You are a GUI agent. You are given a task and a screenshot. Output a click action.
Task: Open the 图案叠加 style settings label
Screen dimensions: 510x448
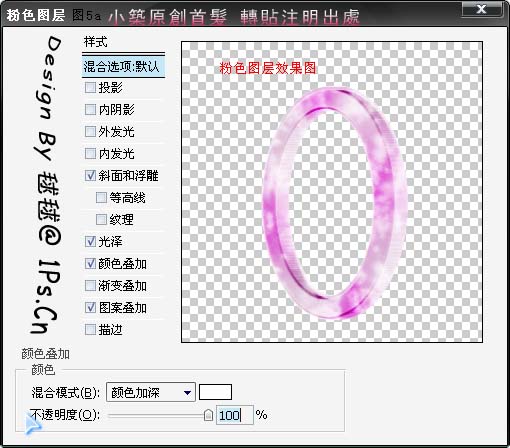122,308
